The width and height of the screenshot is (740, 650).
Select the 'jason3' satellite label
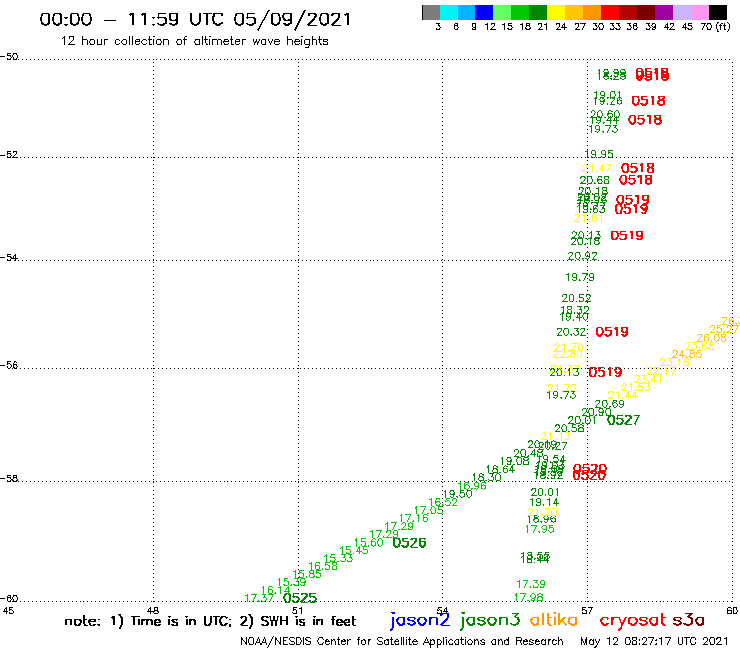pos(490,620)
